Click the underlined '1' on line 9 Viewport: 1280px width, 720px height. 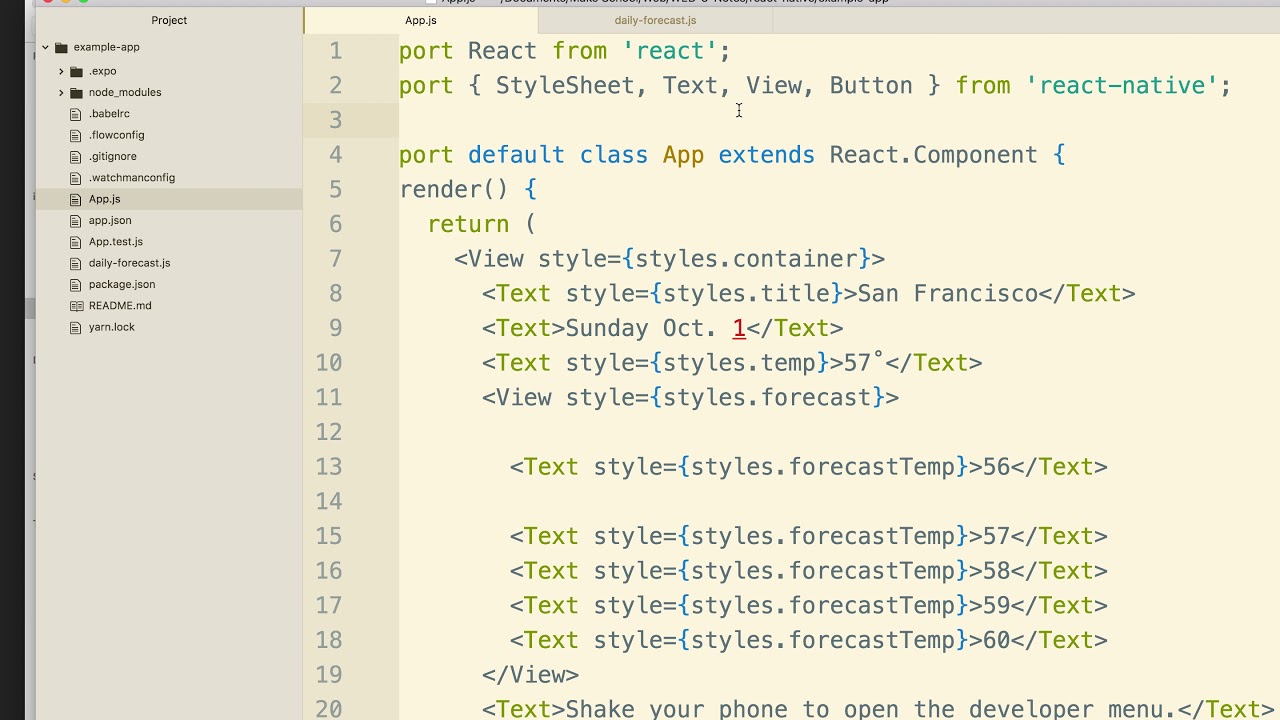coord(739,328)
